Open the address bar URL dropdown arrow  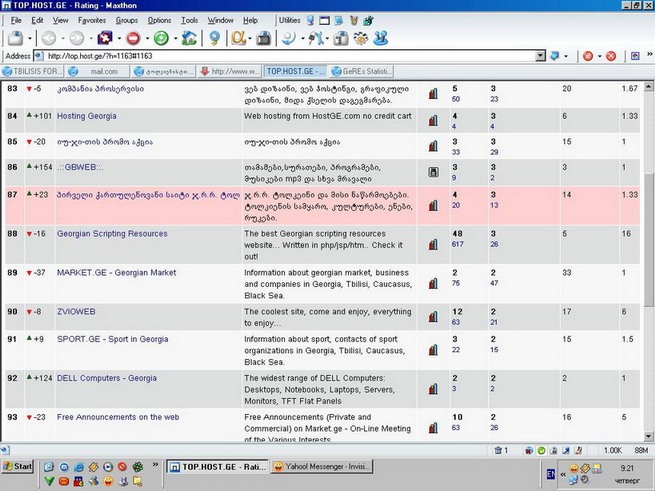(541, 56)
